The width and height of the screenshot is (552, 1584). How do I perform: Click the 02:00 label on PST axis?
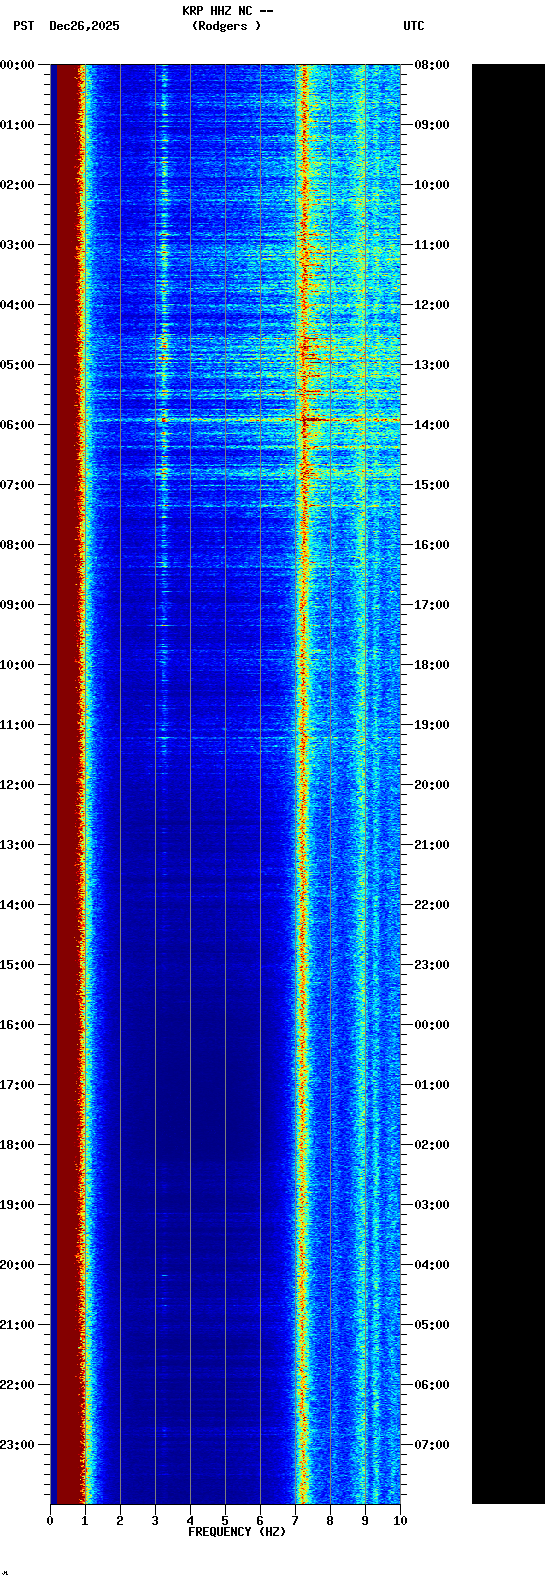coord(17,185)
